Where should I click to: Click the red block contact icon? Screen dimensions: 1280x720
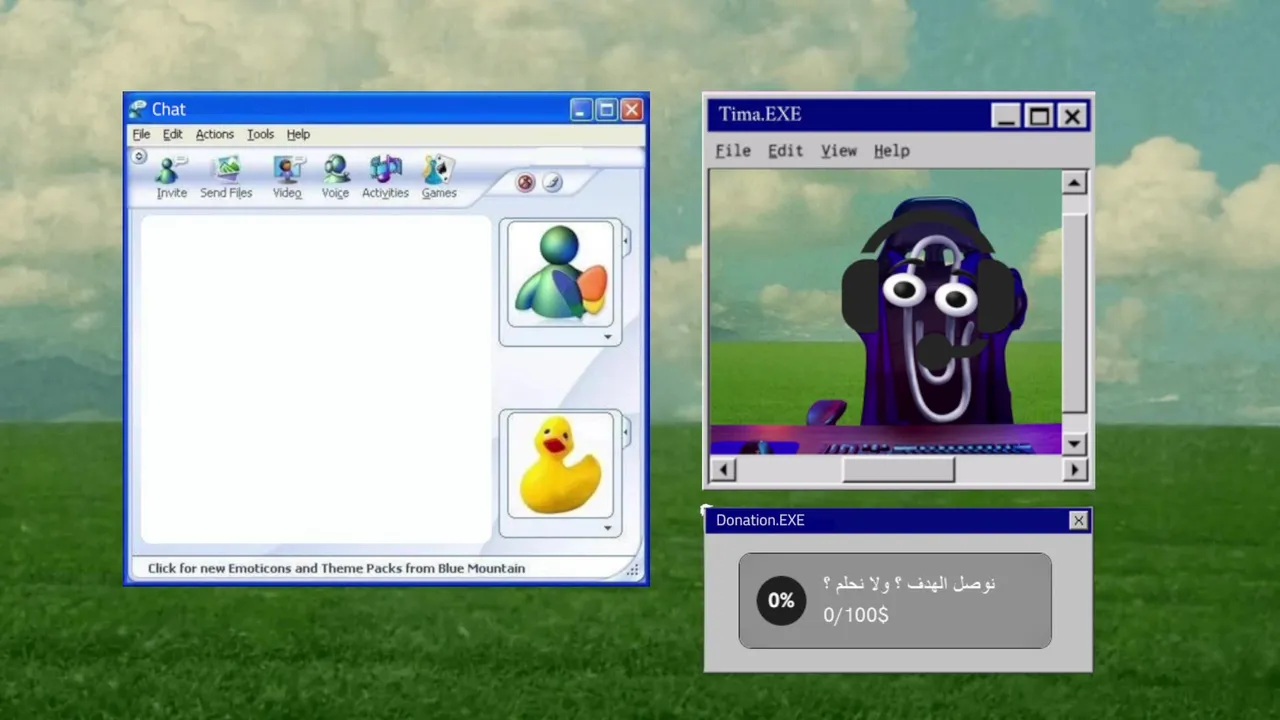(525, 182)
